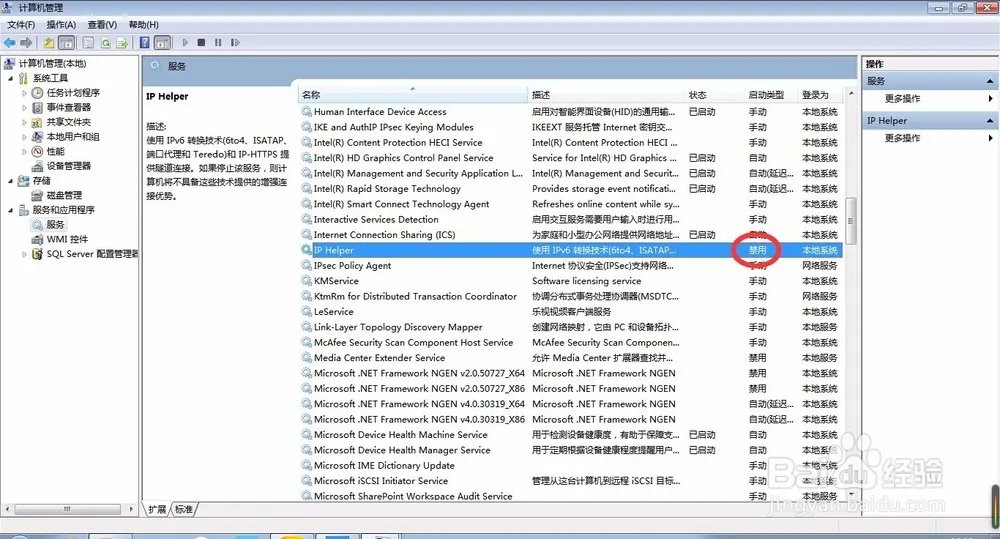Viewport: 1000px width, 539px height.
Task: Sort by the 状态 column header
Action: [714, 94]
